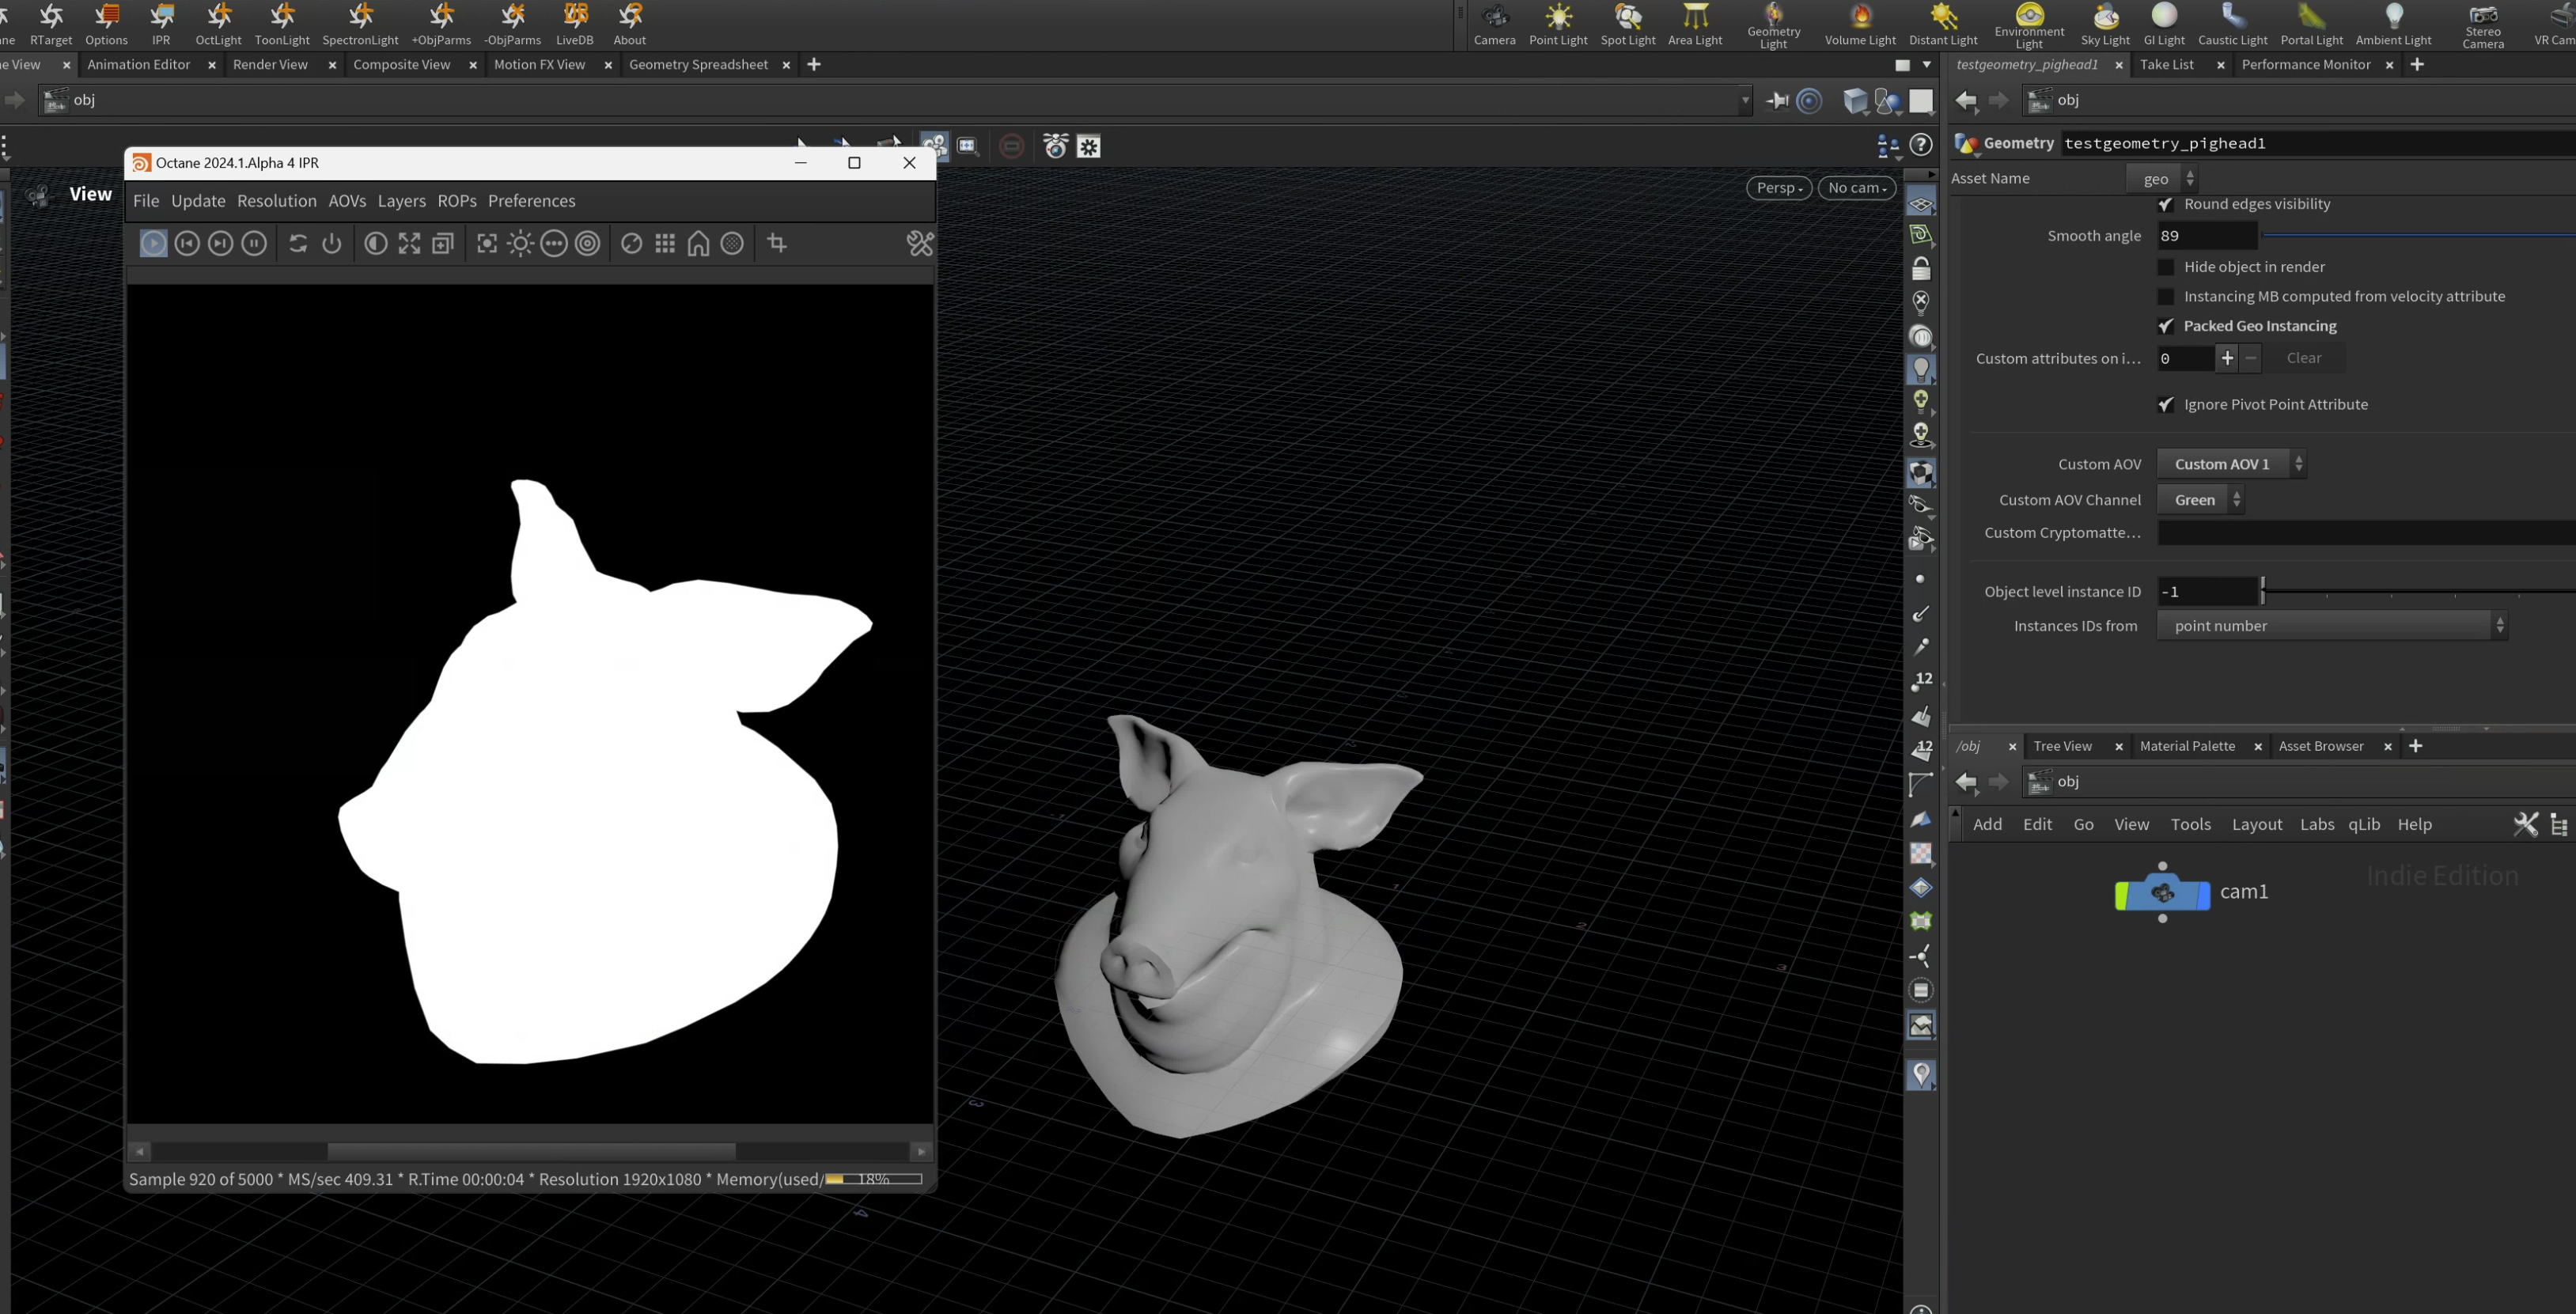Enable Hide object in render checkbox

click(2166, 267)
